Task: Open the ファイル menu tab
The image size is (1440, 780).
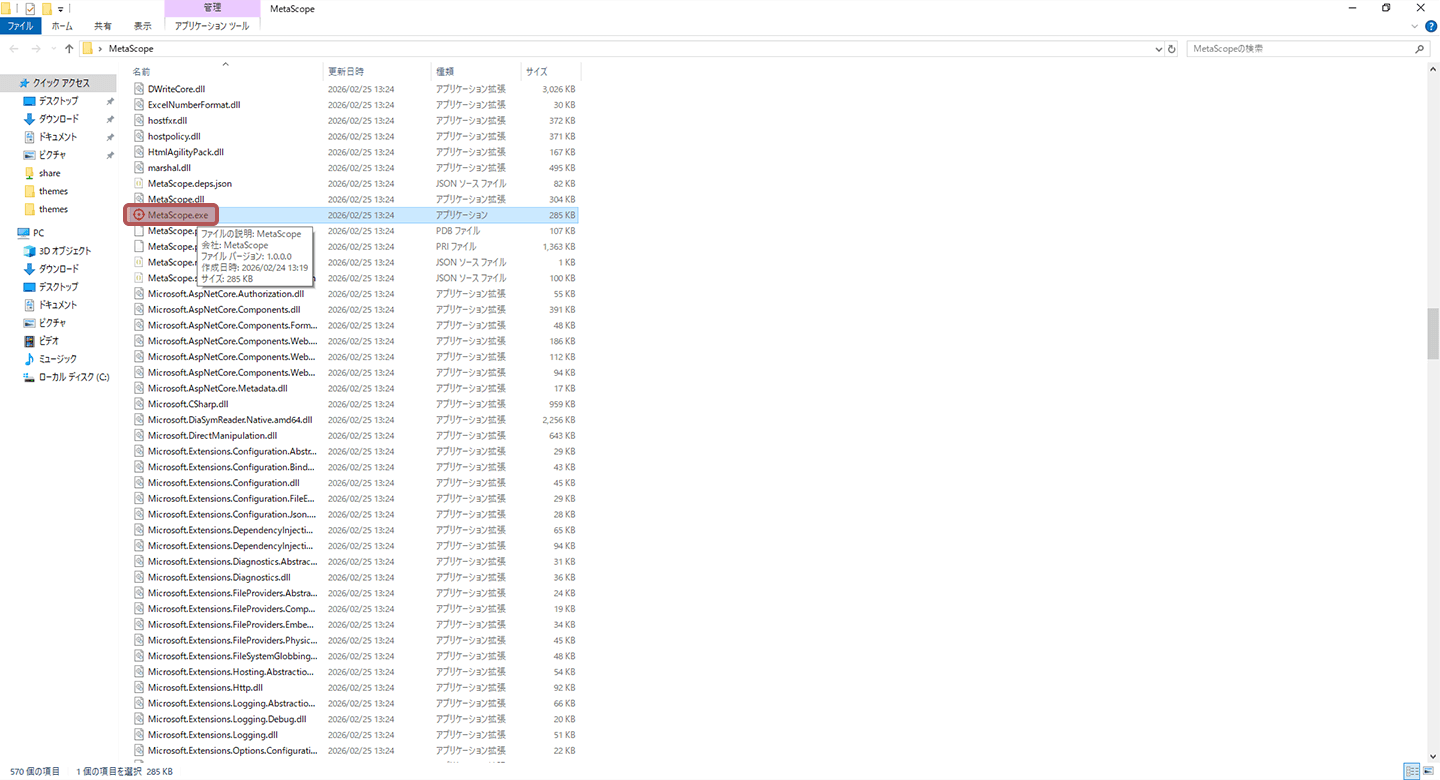Action: click(20, 26)
